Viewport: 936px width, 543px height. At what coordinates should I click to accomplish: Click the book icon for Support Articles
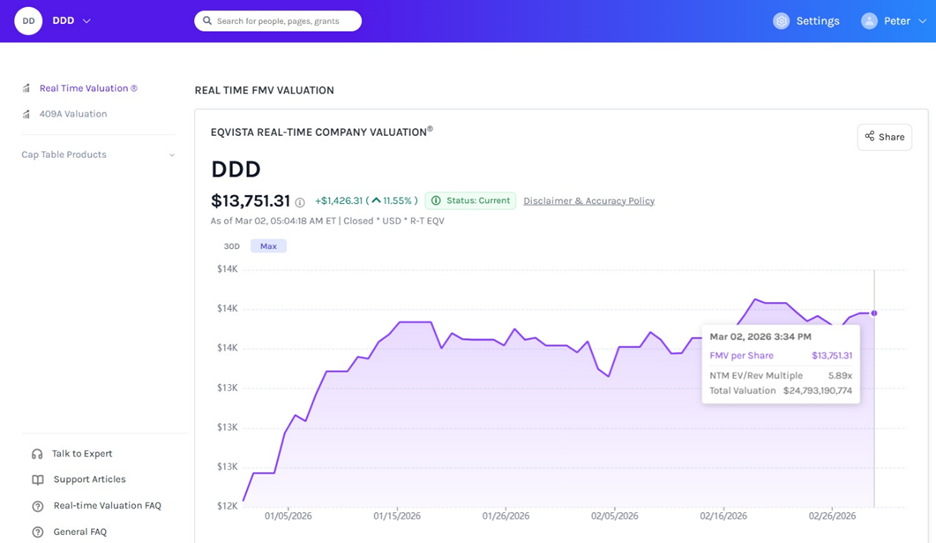point(37,480)
